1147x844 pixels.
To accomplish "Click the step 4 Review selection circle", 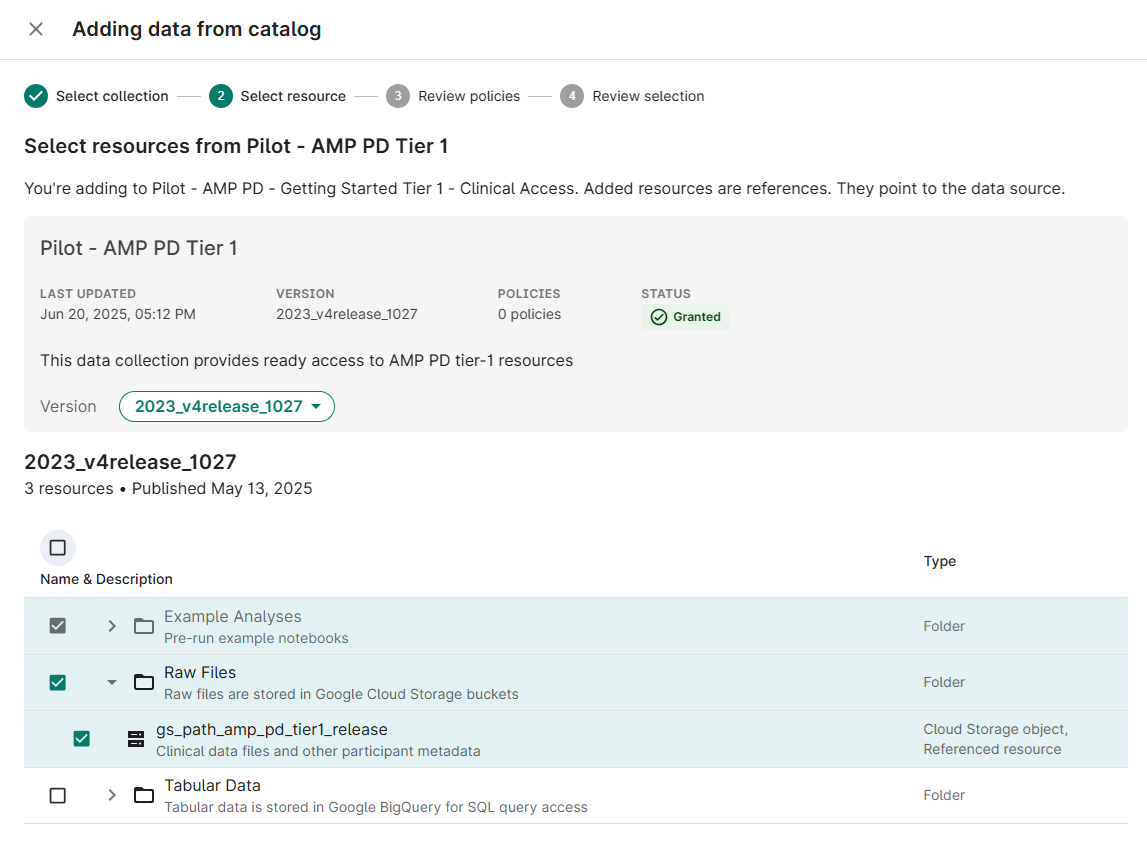I will coord(572,96).
